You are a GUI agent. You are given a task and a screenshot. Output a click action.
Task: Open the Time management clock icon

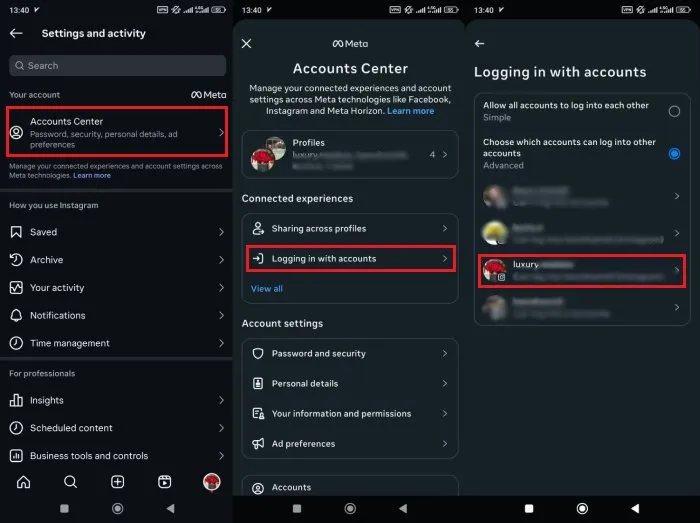[x=16, y=343]
